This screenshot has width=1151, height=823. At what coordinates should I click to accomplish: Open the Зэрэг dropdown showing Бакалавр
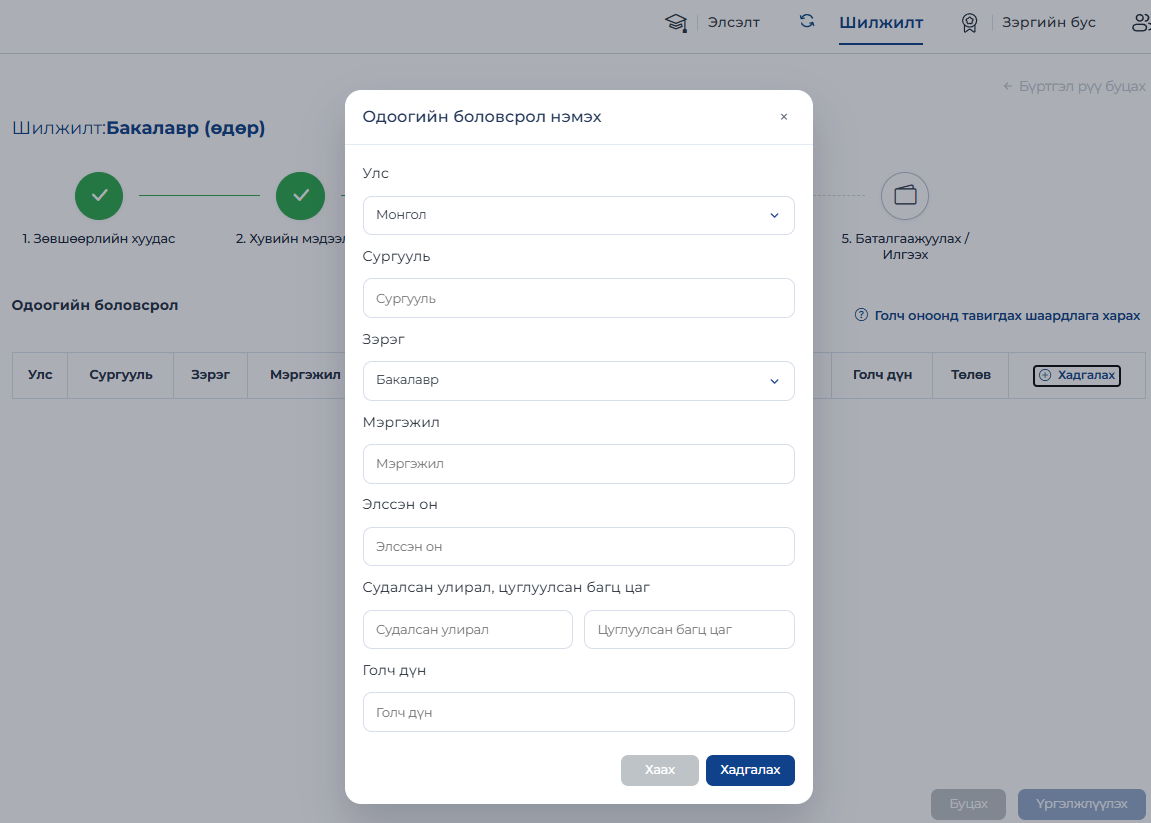click(578, 380)
